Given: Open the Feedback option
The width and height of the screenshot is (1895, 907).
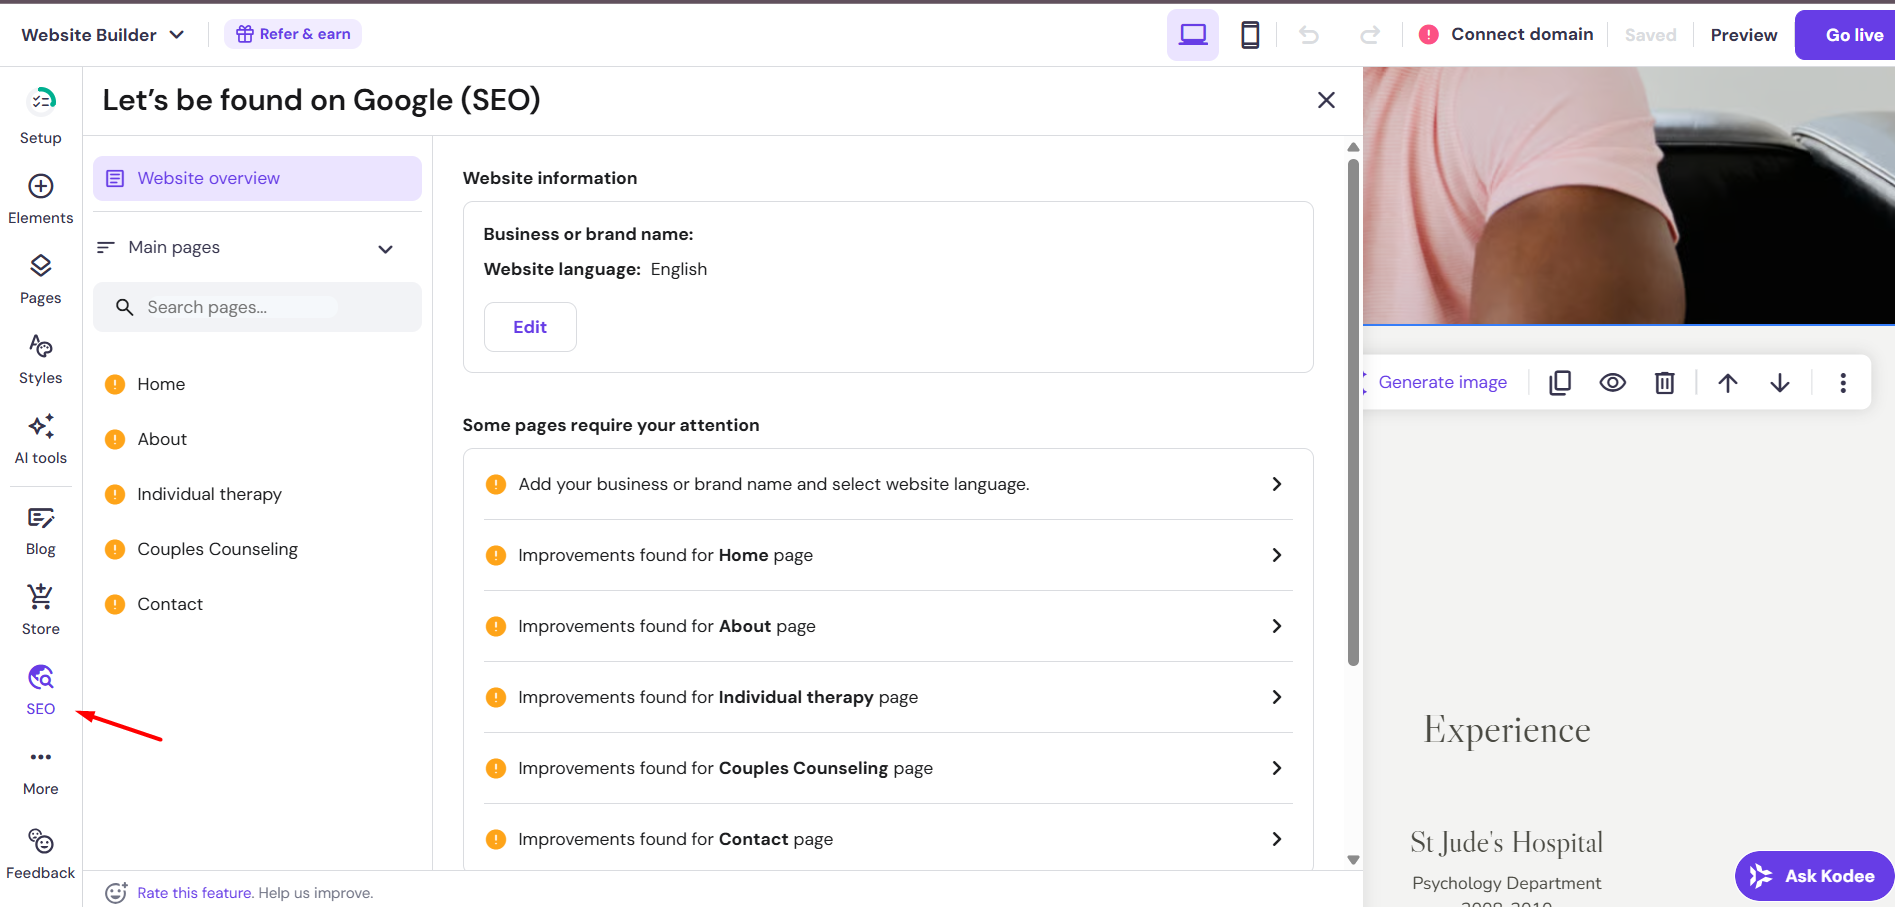Looking at the screenshot, I should tap(41, 854).
